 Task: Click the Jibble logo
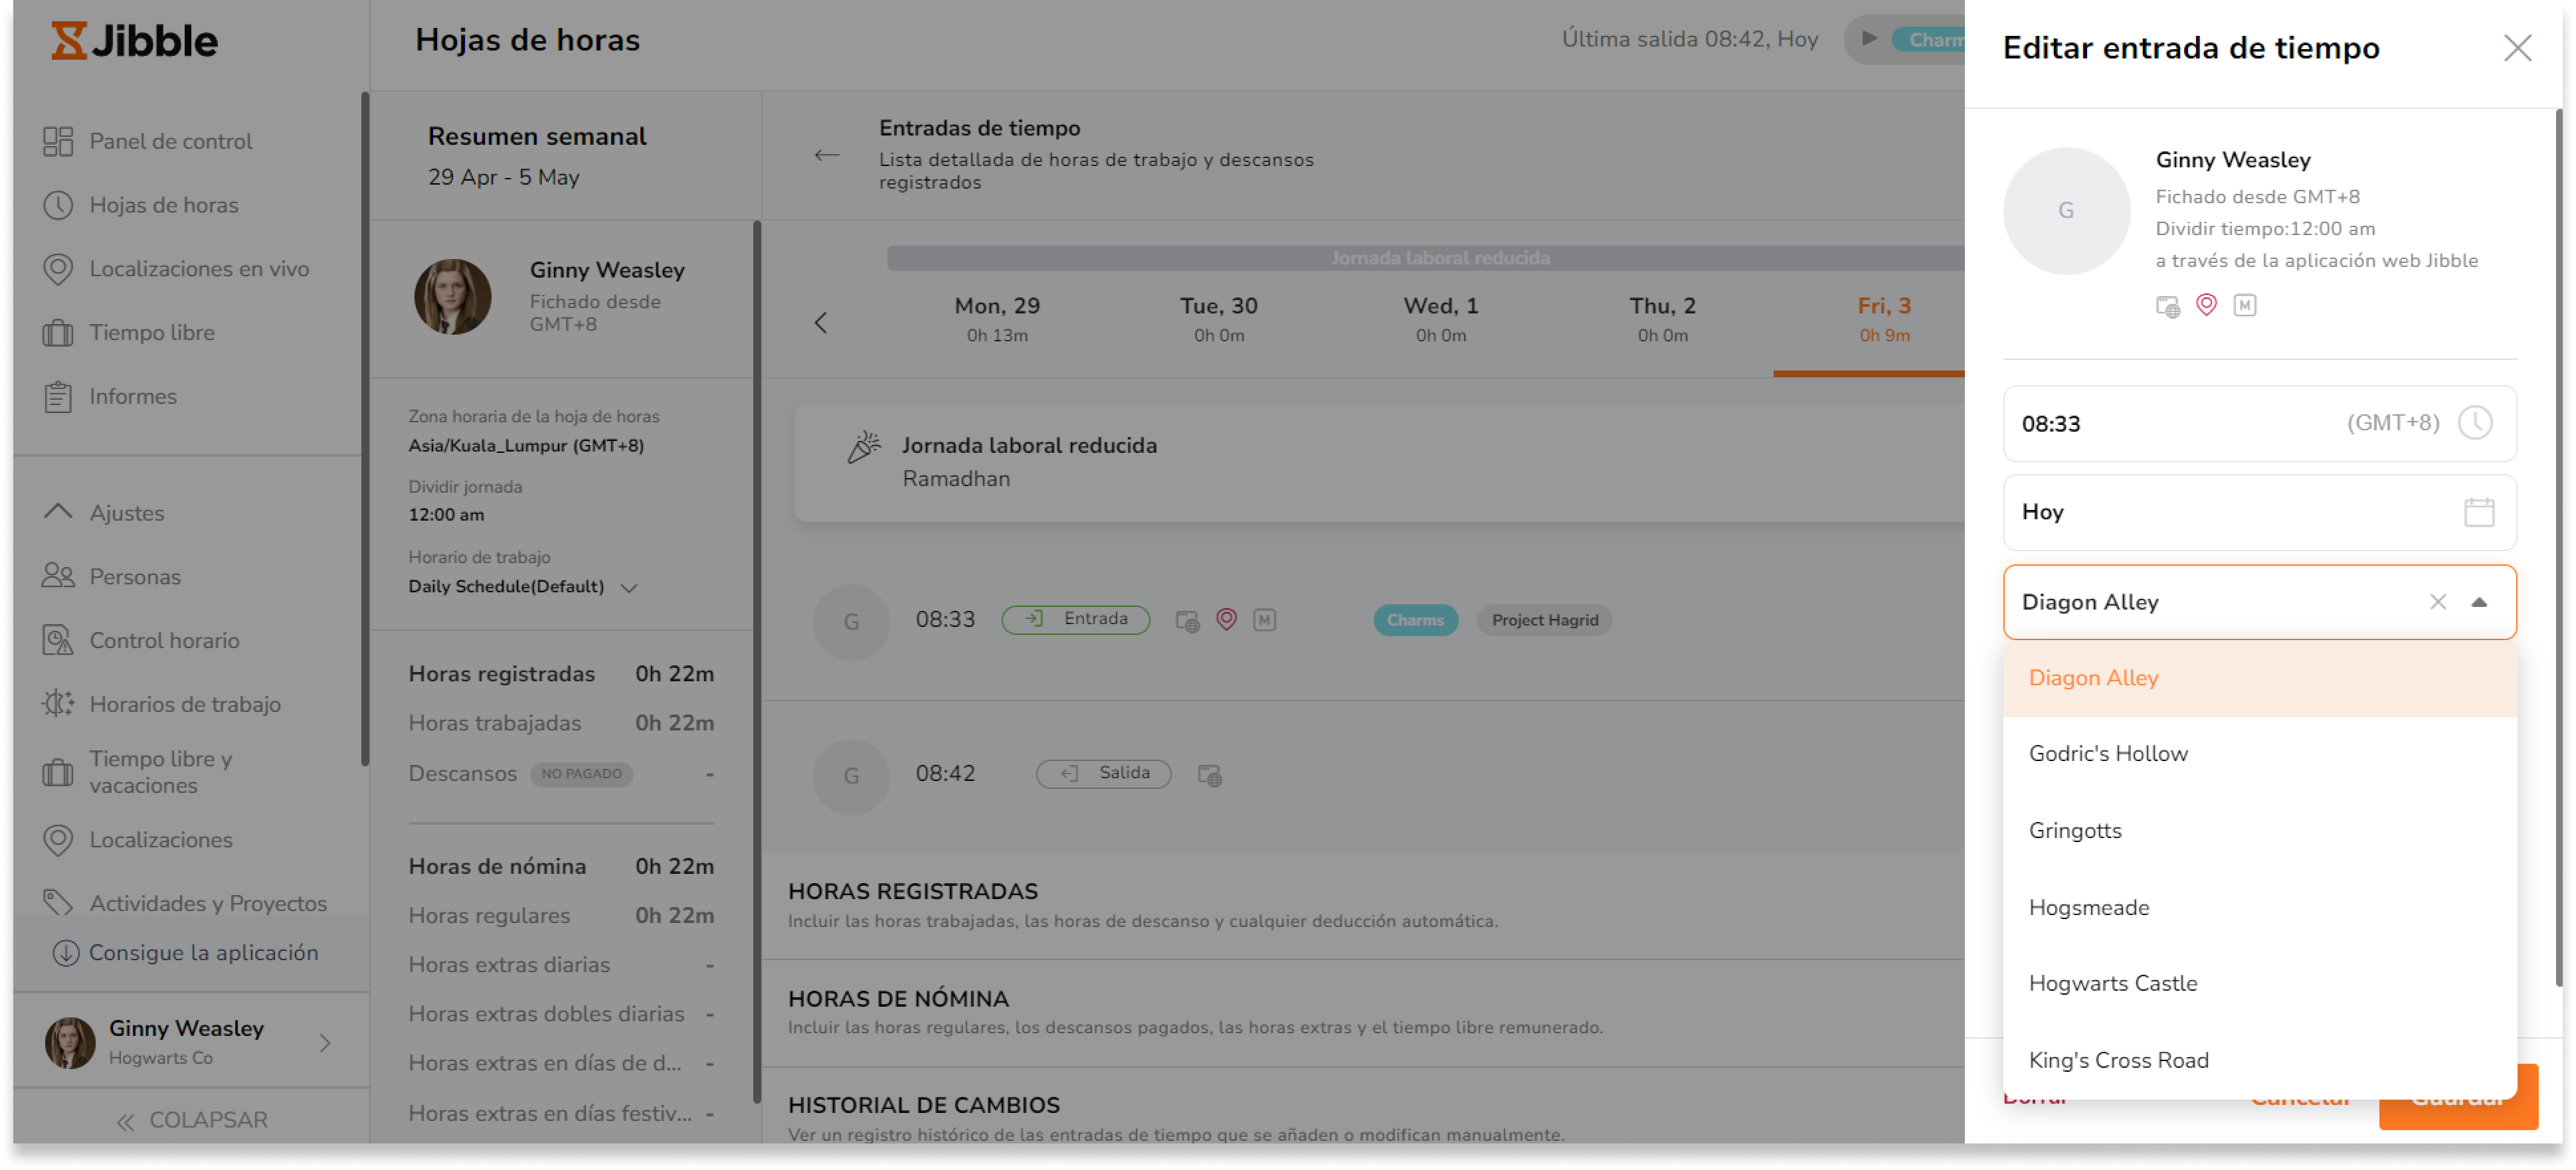[134, 40]
